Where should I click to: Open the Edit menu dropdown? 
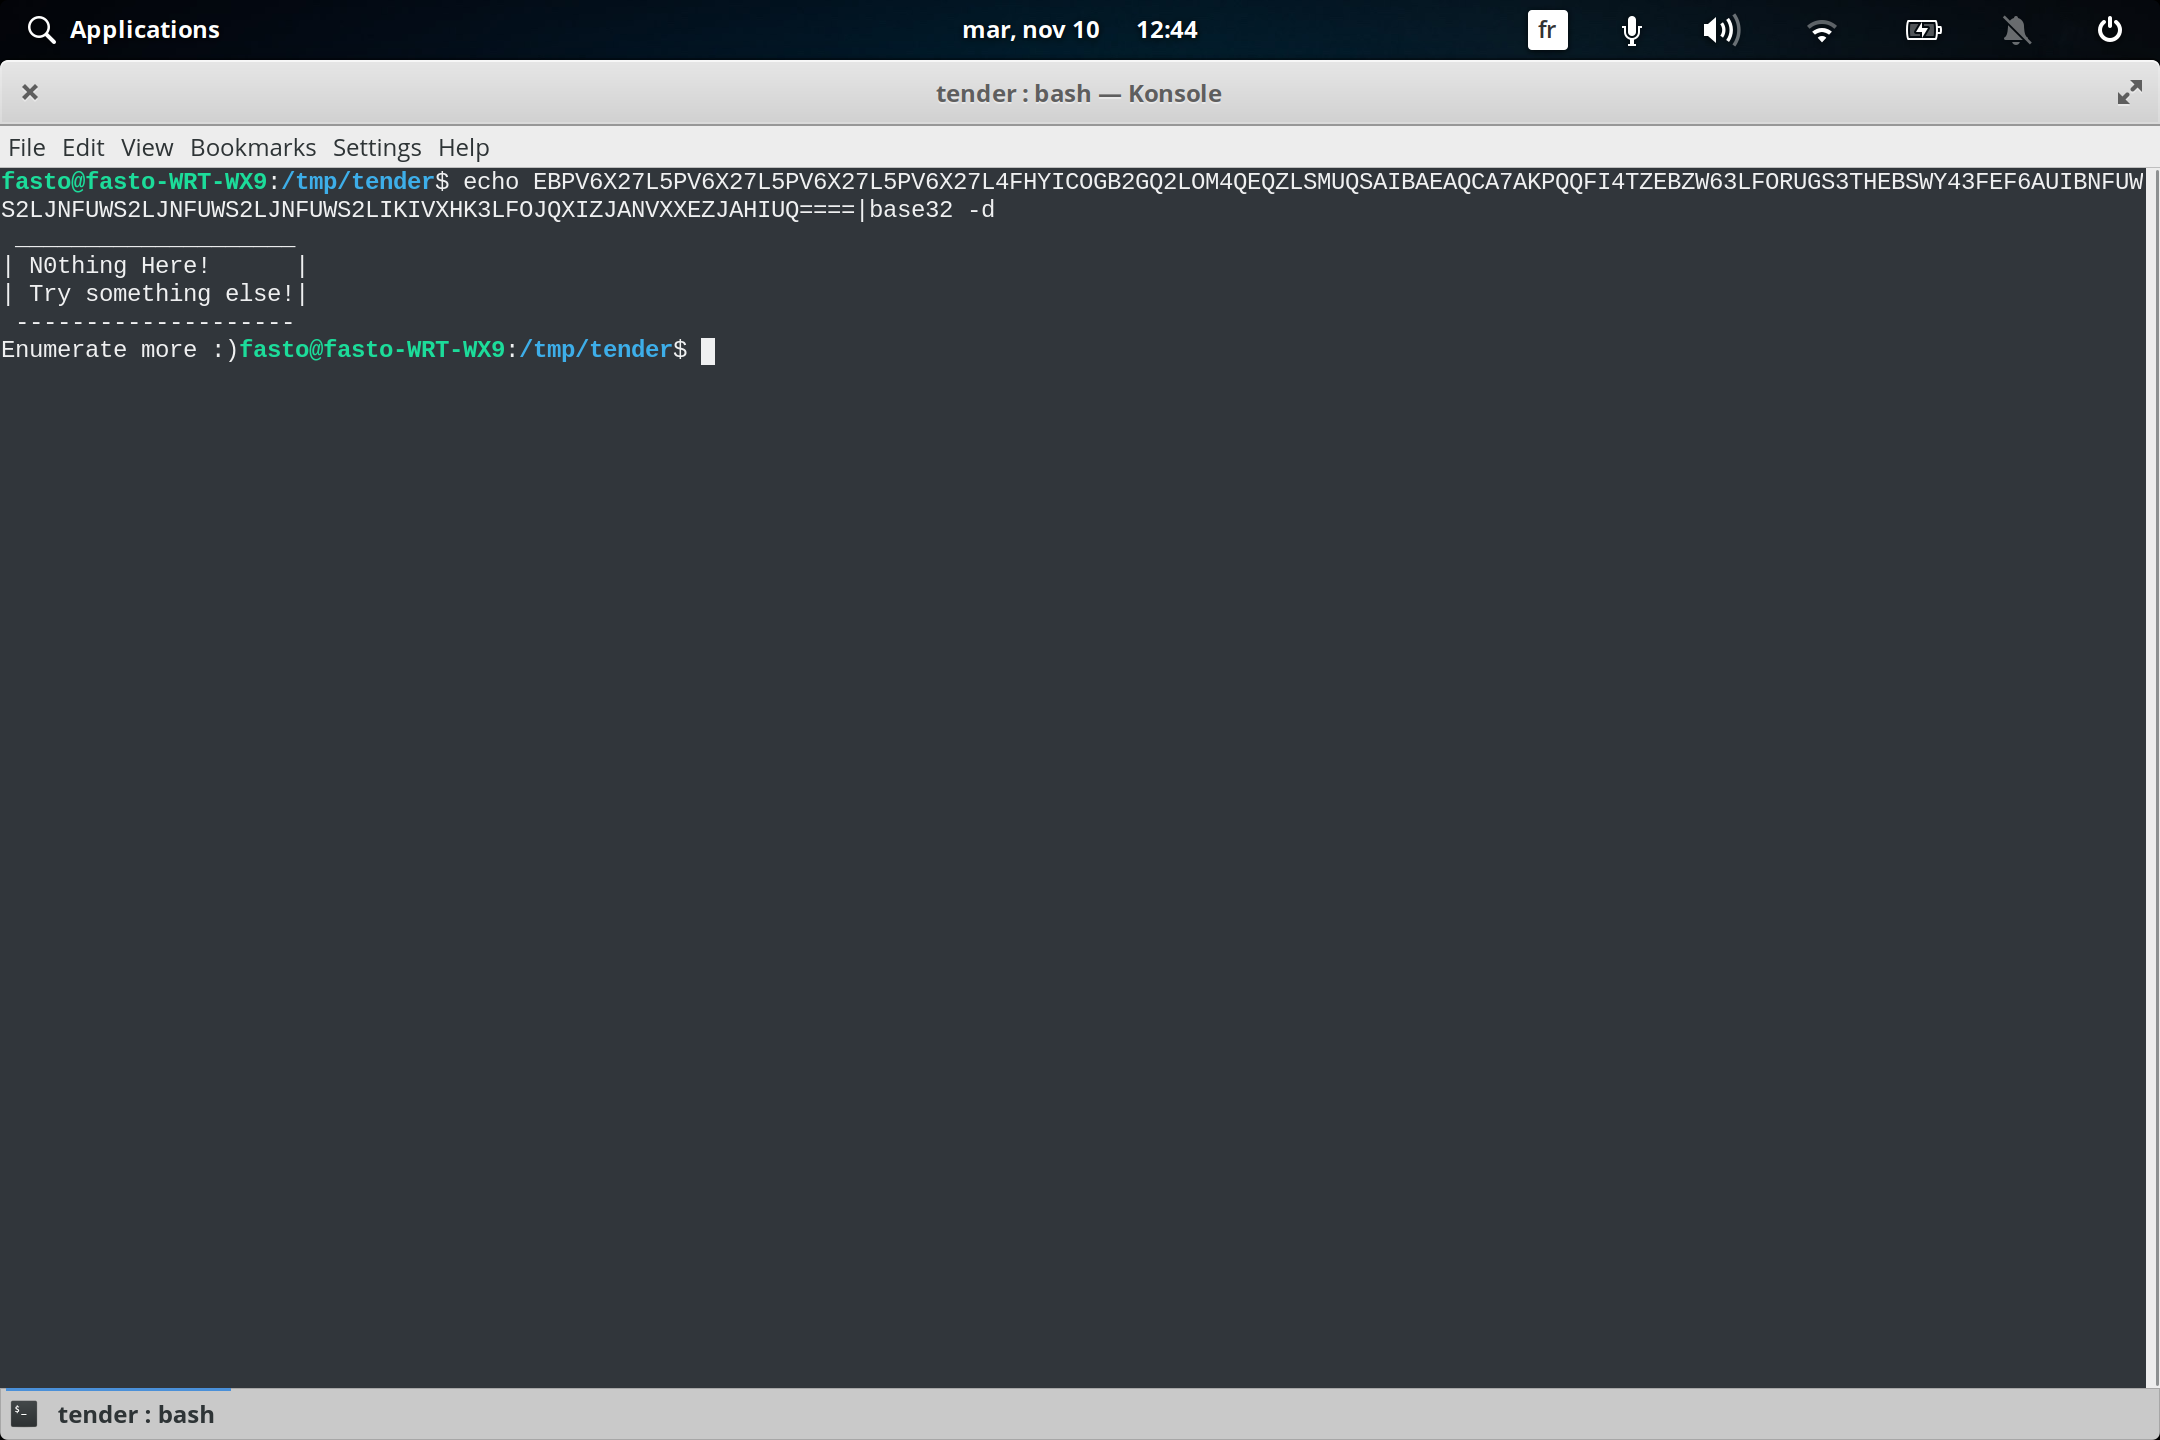[84, 147]
